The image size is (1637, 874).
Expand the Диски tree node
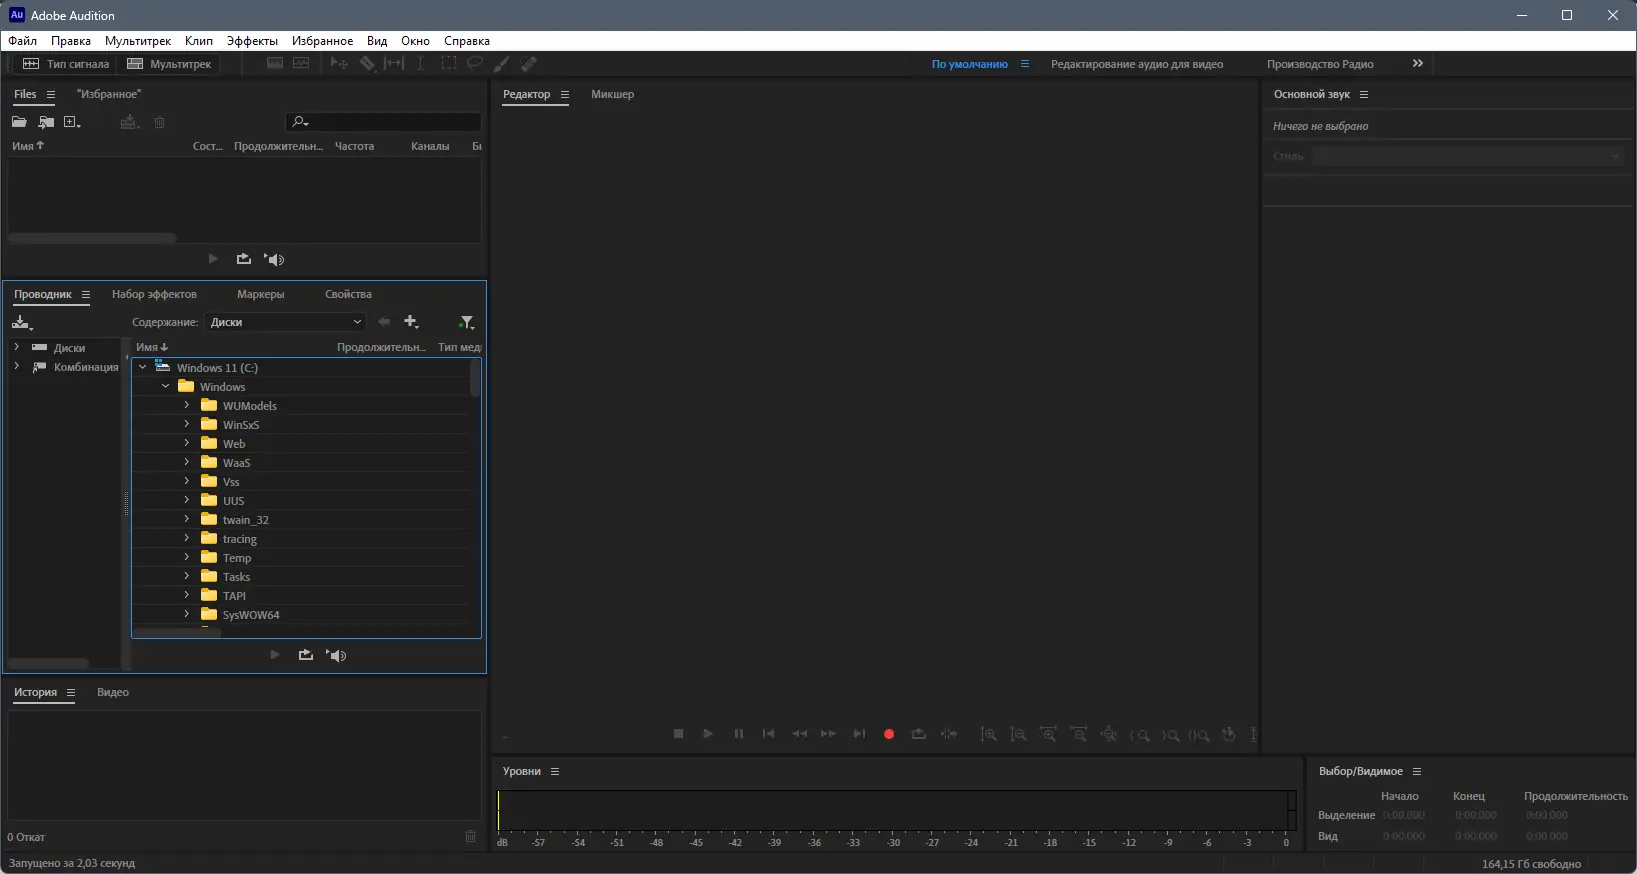click(16, 347)
